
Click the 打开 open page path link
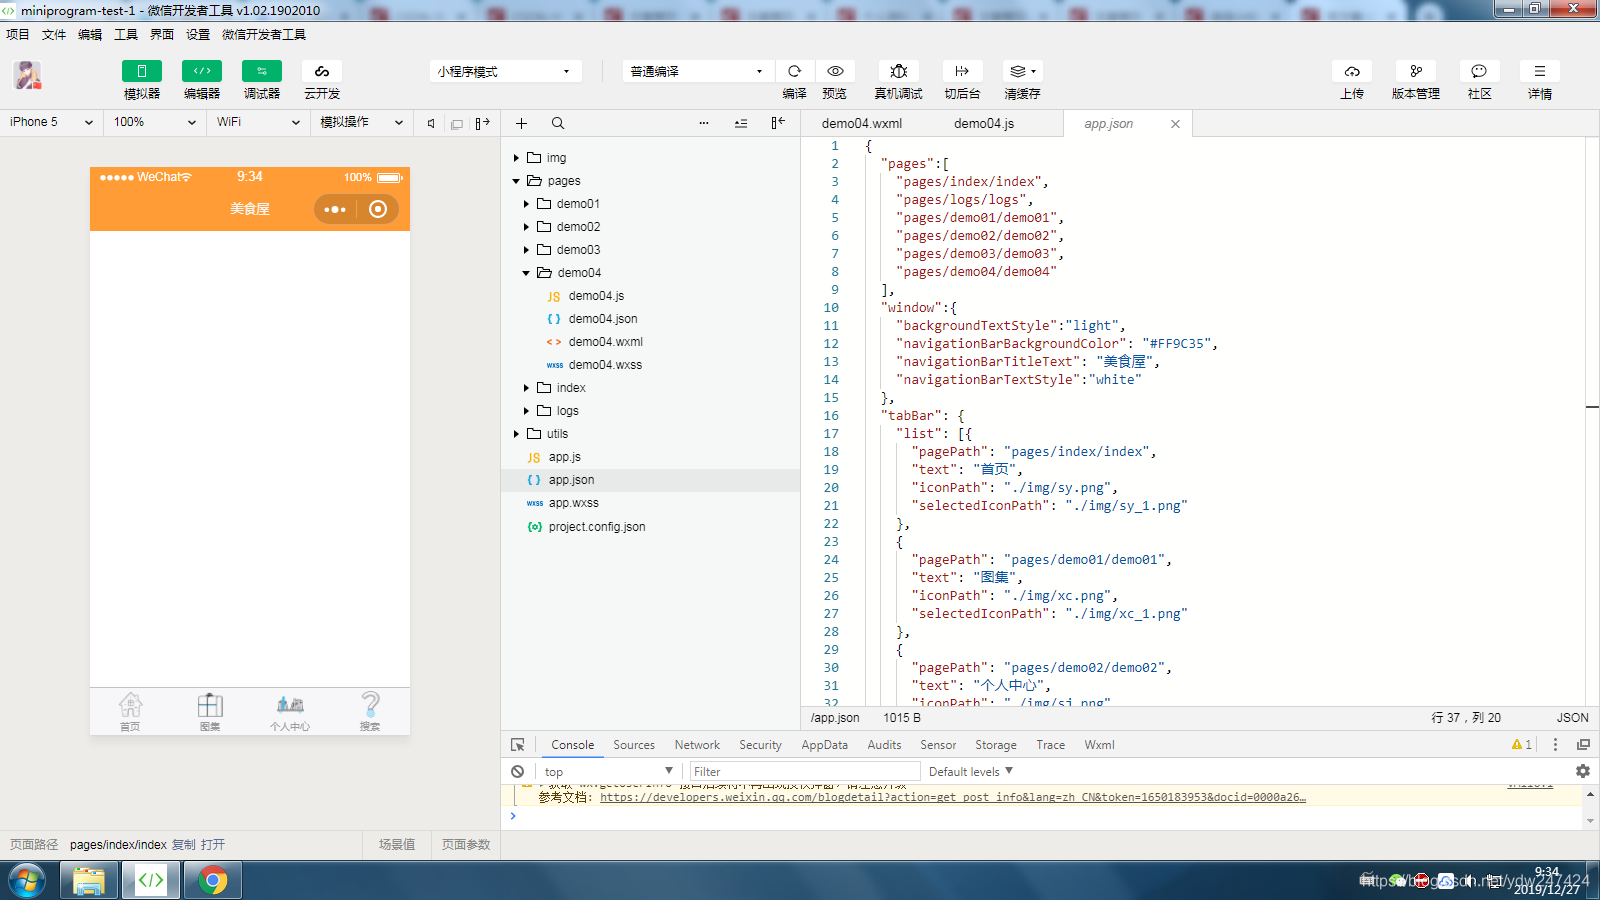click(213, 845)
